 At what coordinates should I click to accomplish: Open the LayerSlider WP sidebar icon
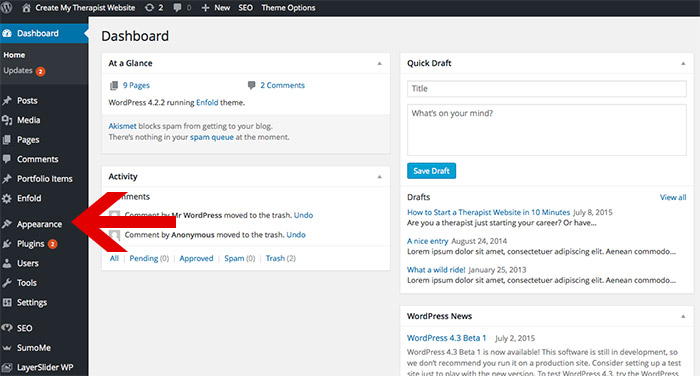coord(7,368)
